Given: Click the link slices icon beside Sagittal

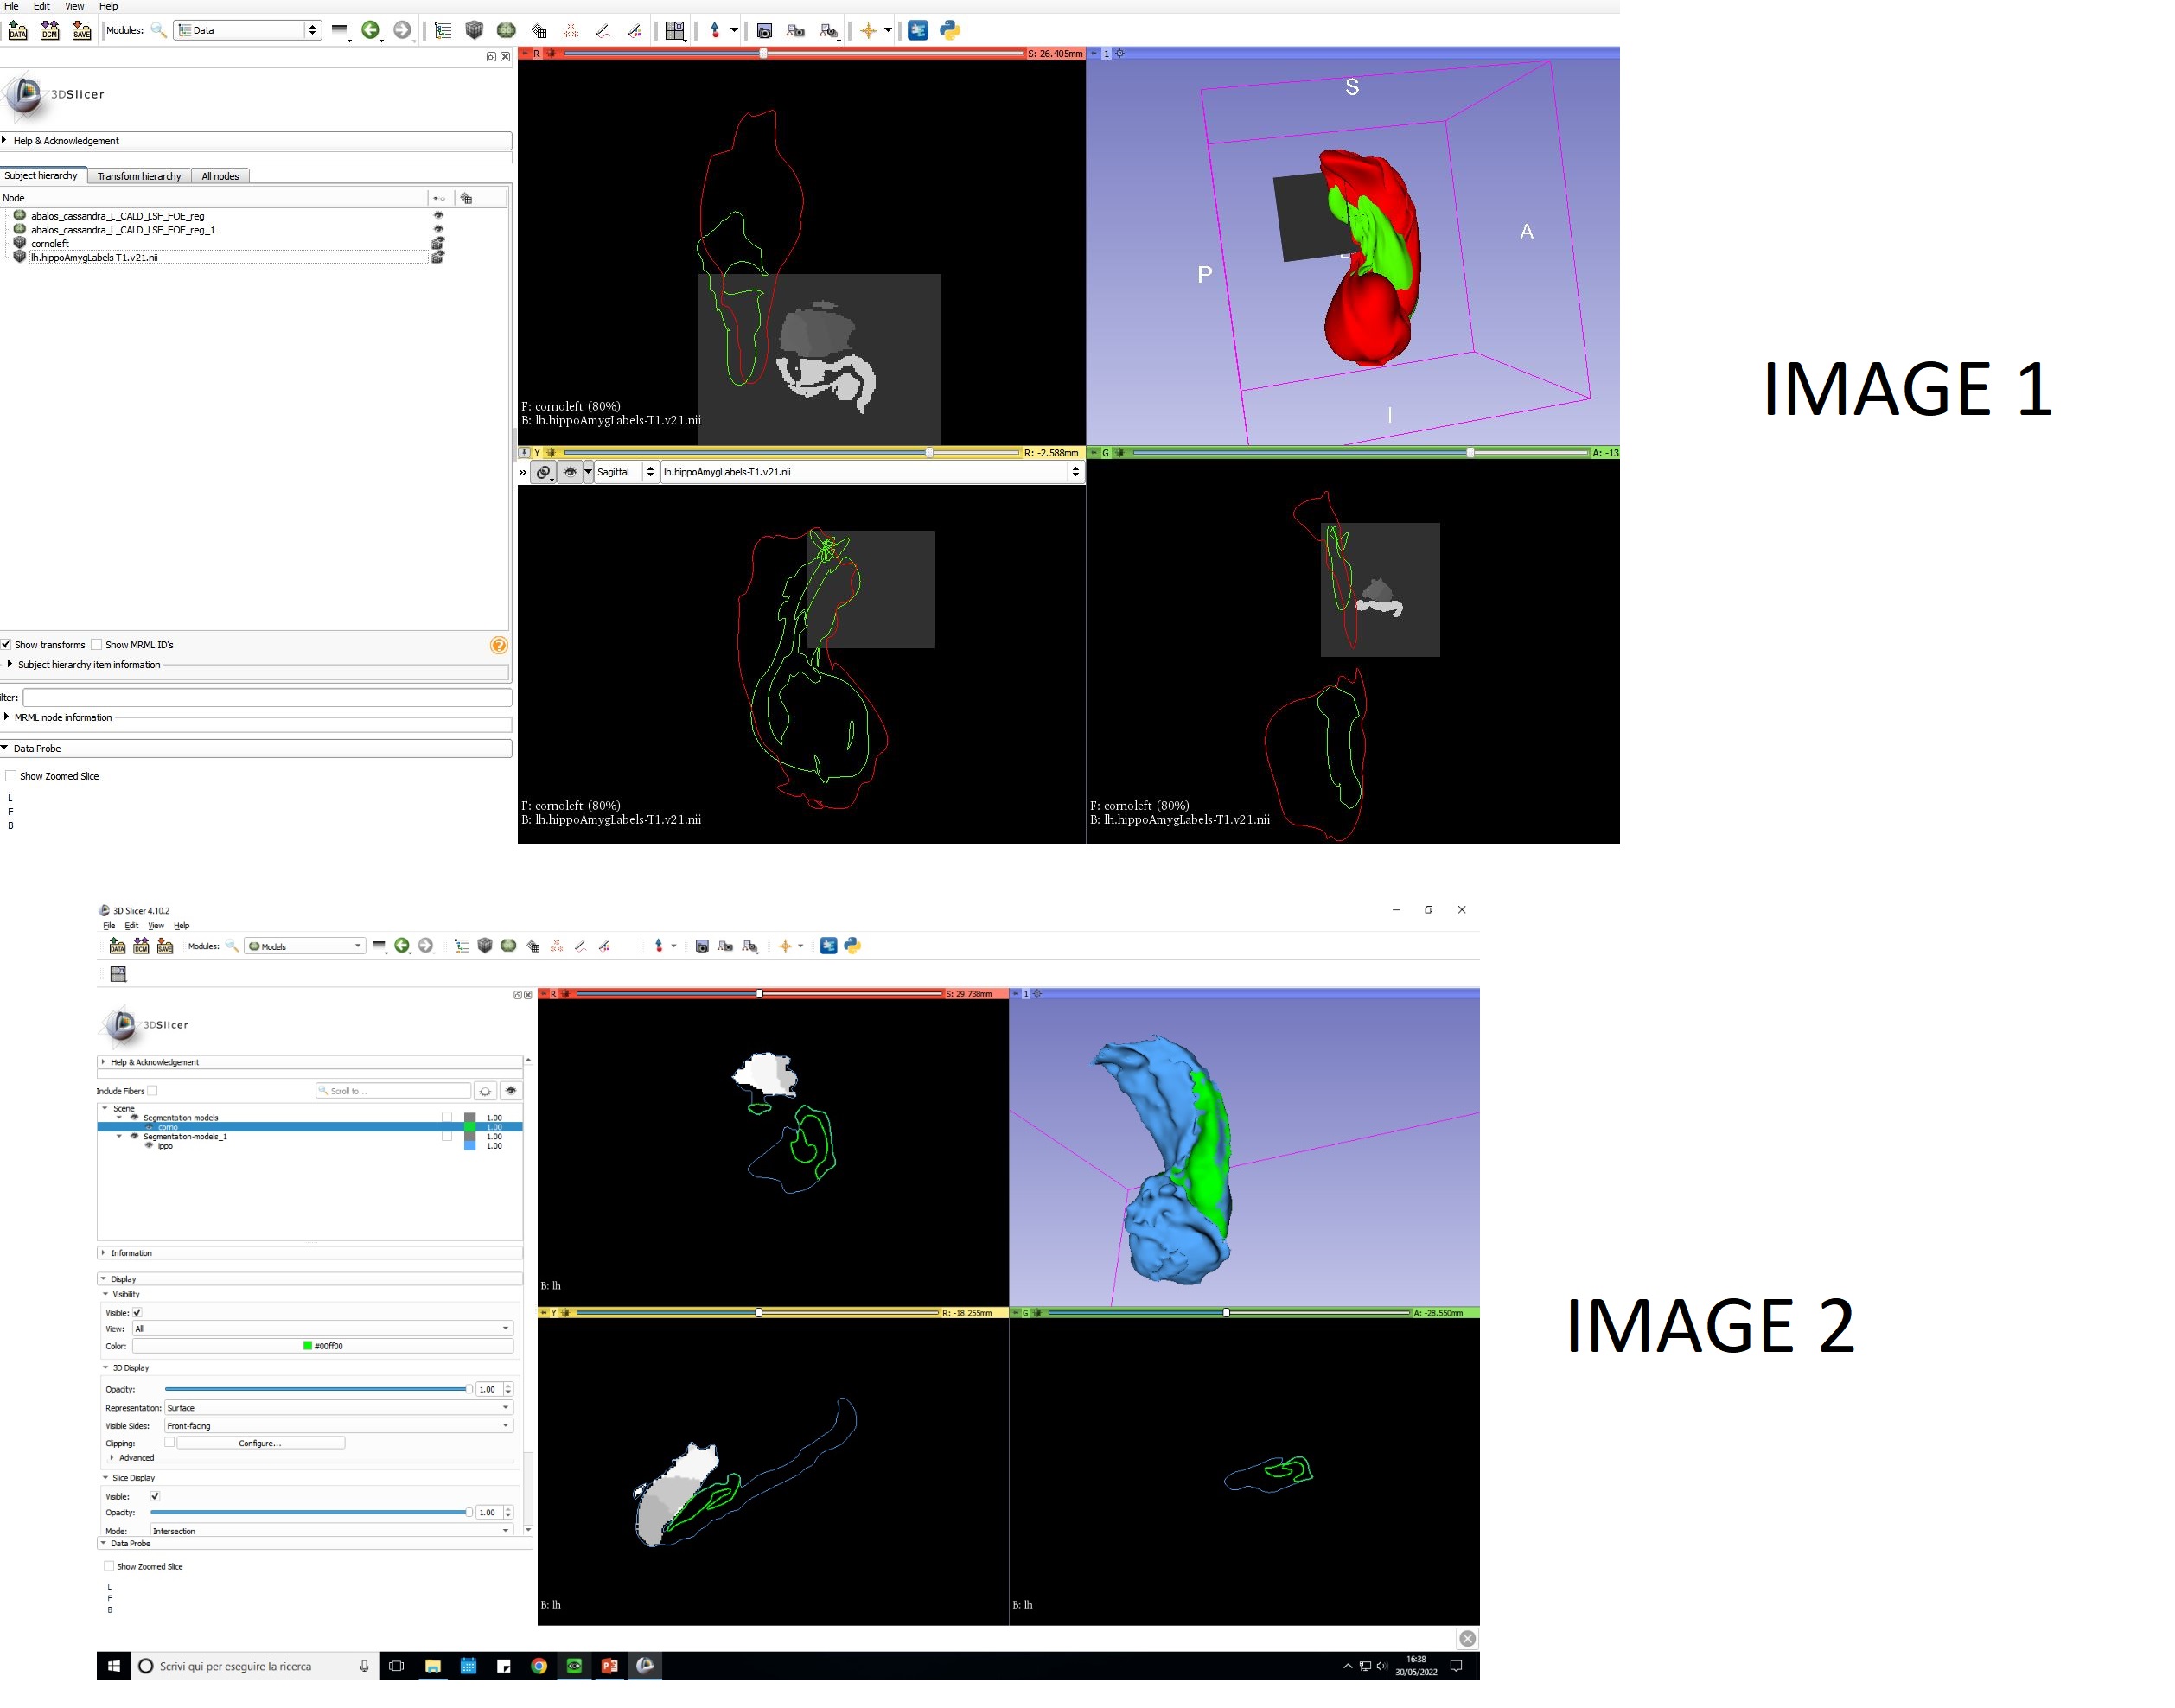Looking at the screenshot, I should point(543,472).
